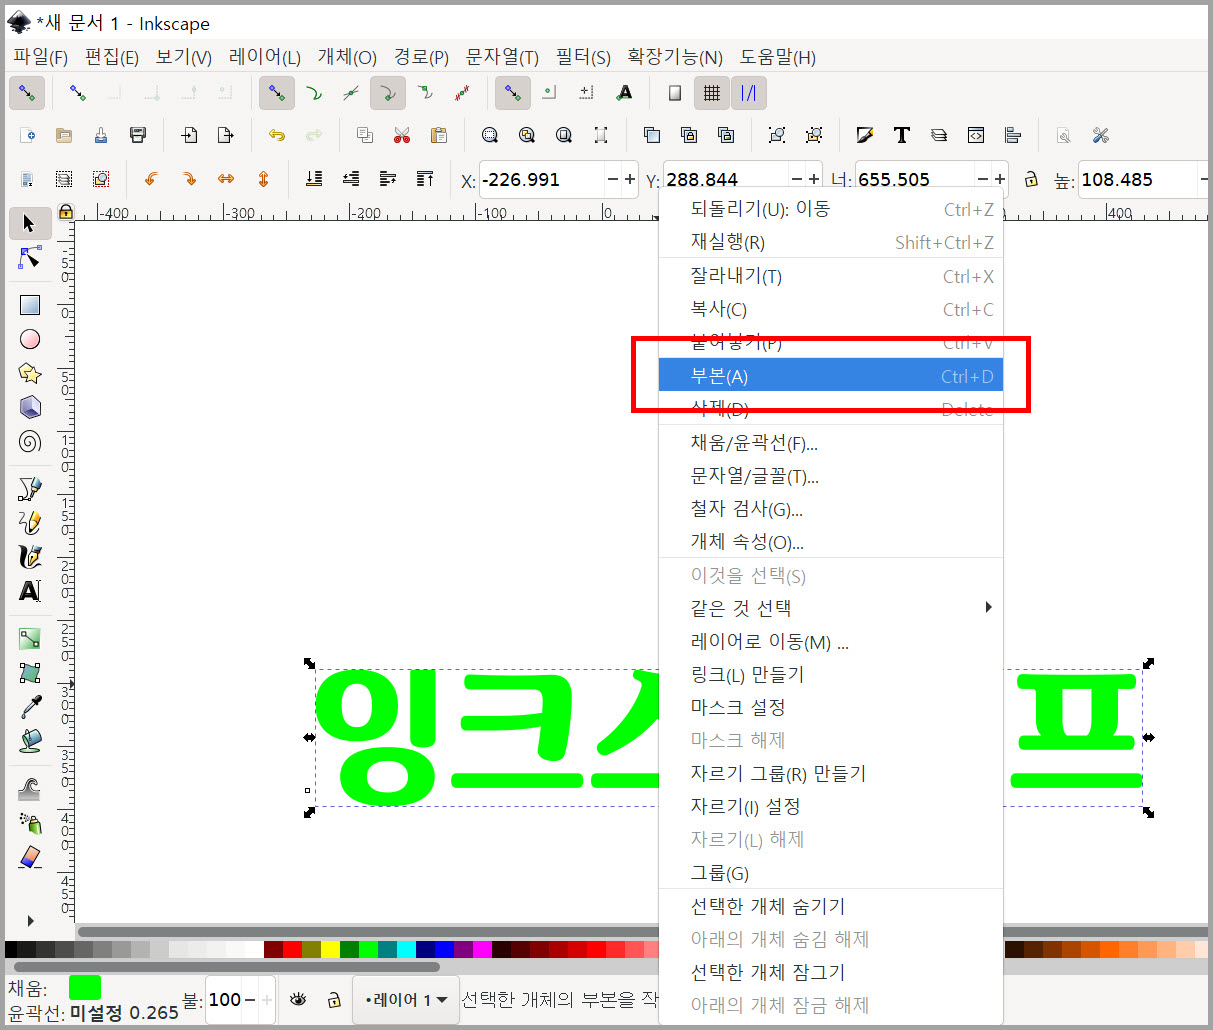This screenshot has height=1030, width=1213.
Task: Toggle snap to grids button
Action: 711,93
